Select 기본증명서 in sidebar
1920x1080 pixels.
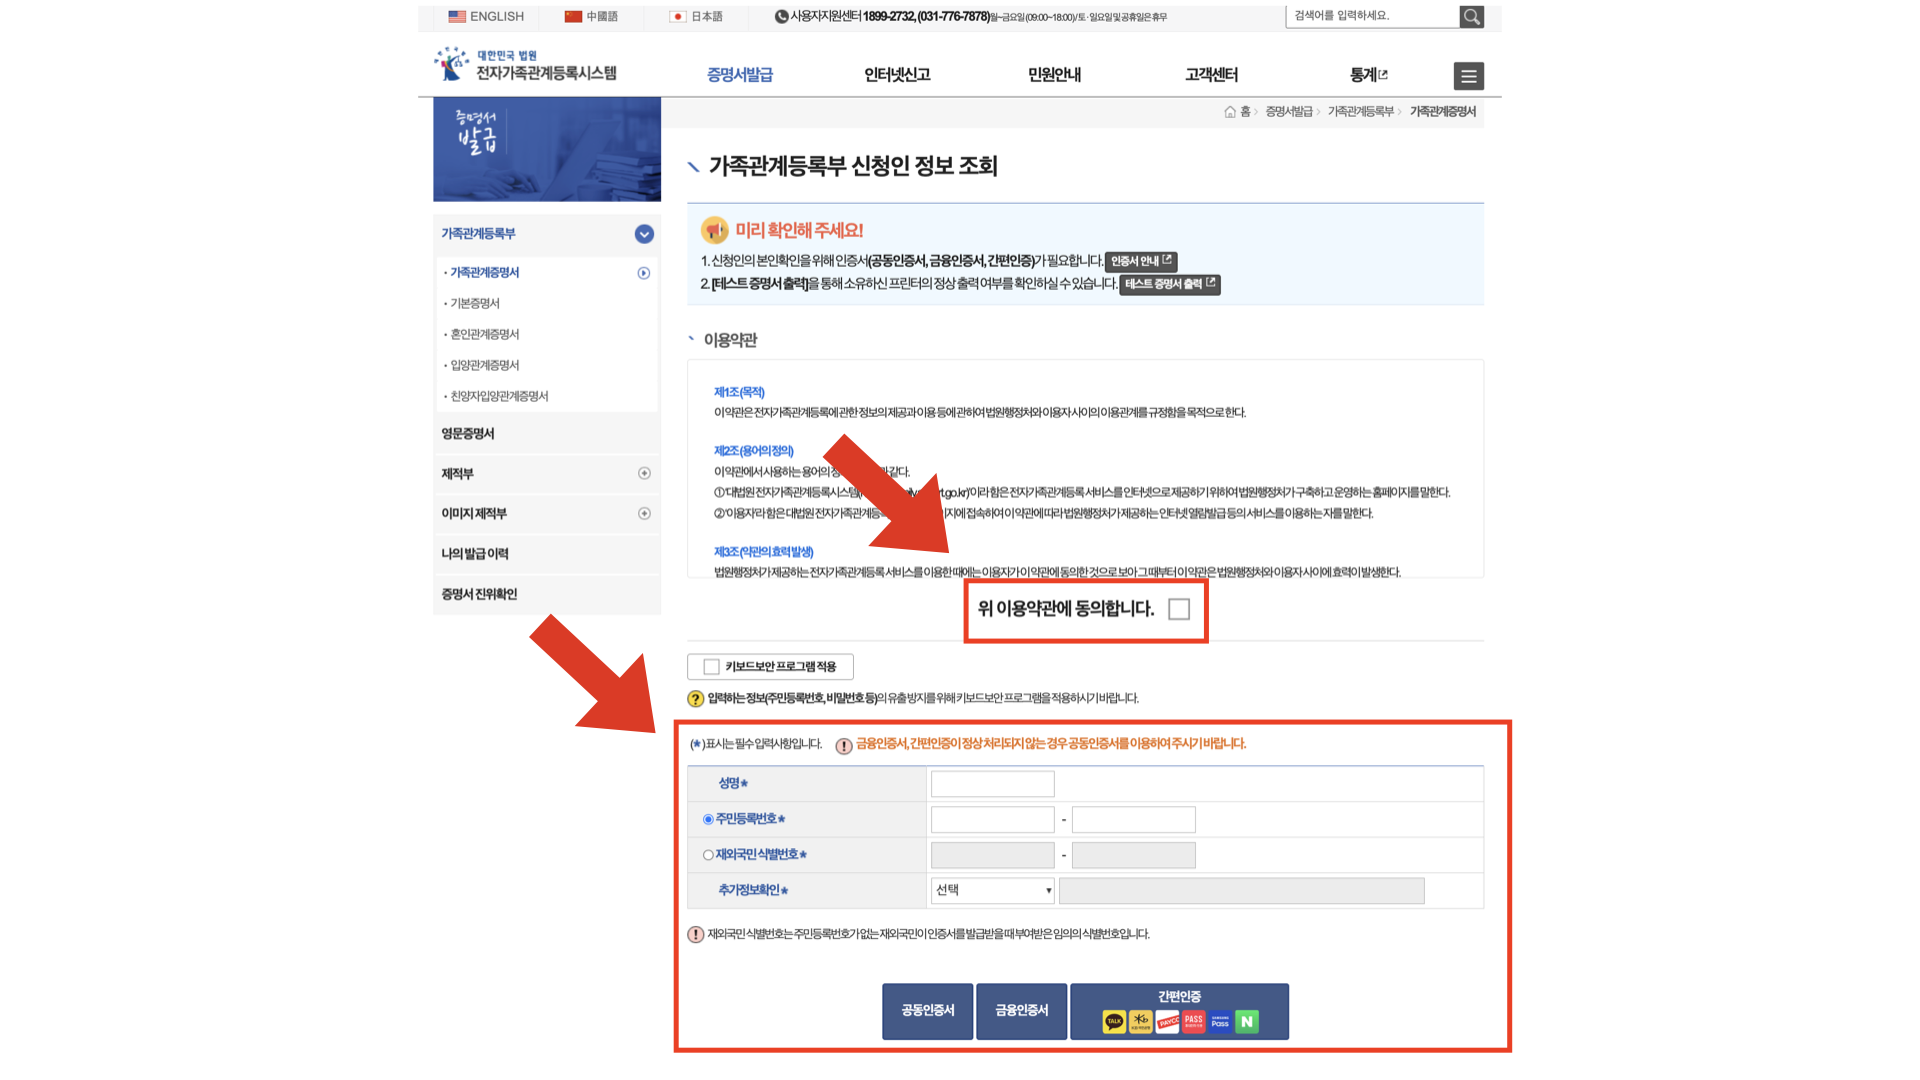pos(475,304)
